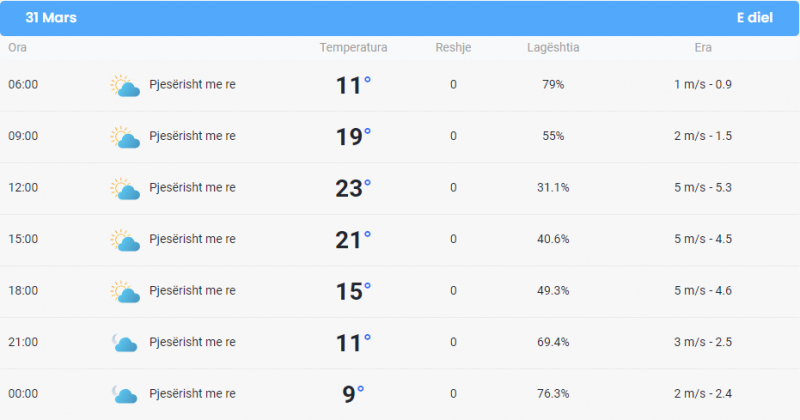Click the sun-cloud icon for 12:00
This screenshot has height=420, width=800.
(125, 189)
